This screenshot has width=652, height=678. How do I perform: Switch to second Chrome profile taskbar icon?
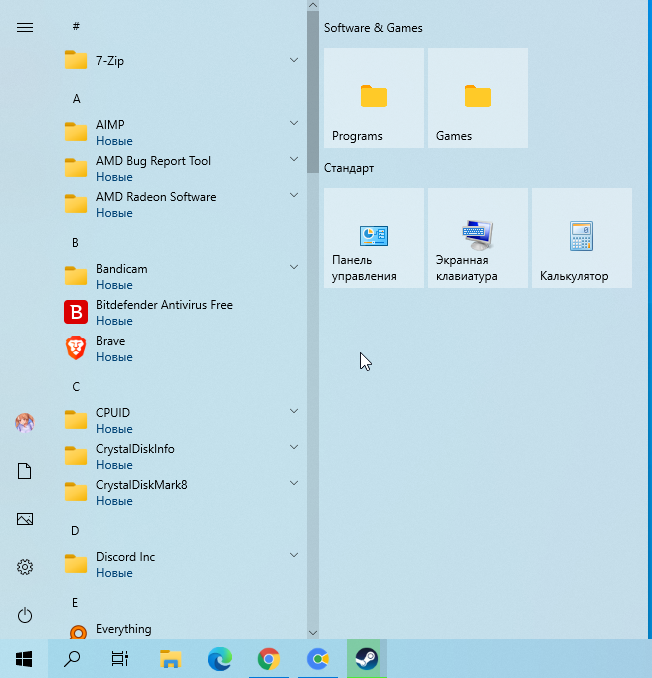[x=318, y=659]
